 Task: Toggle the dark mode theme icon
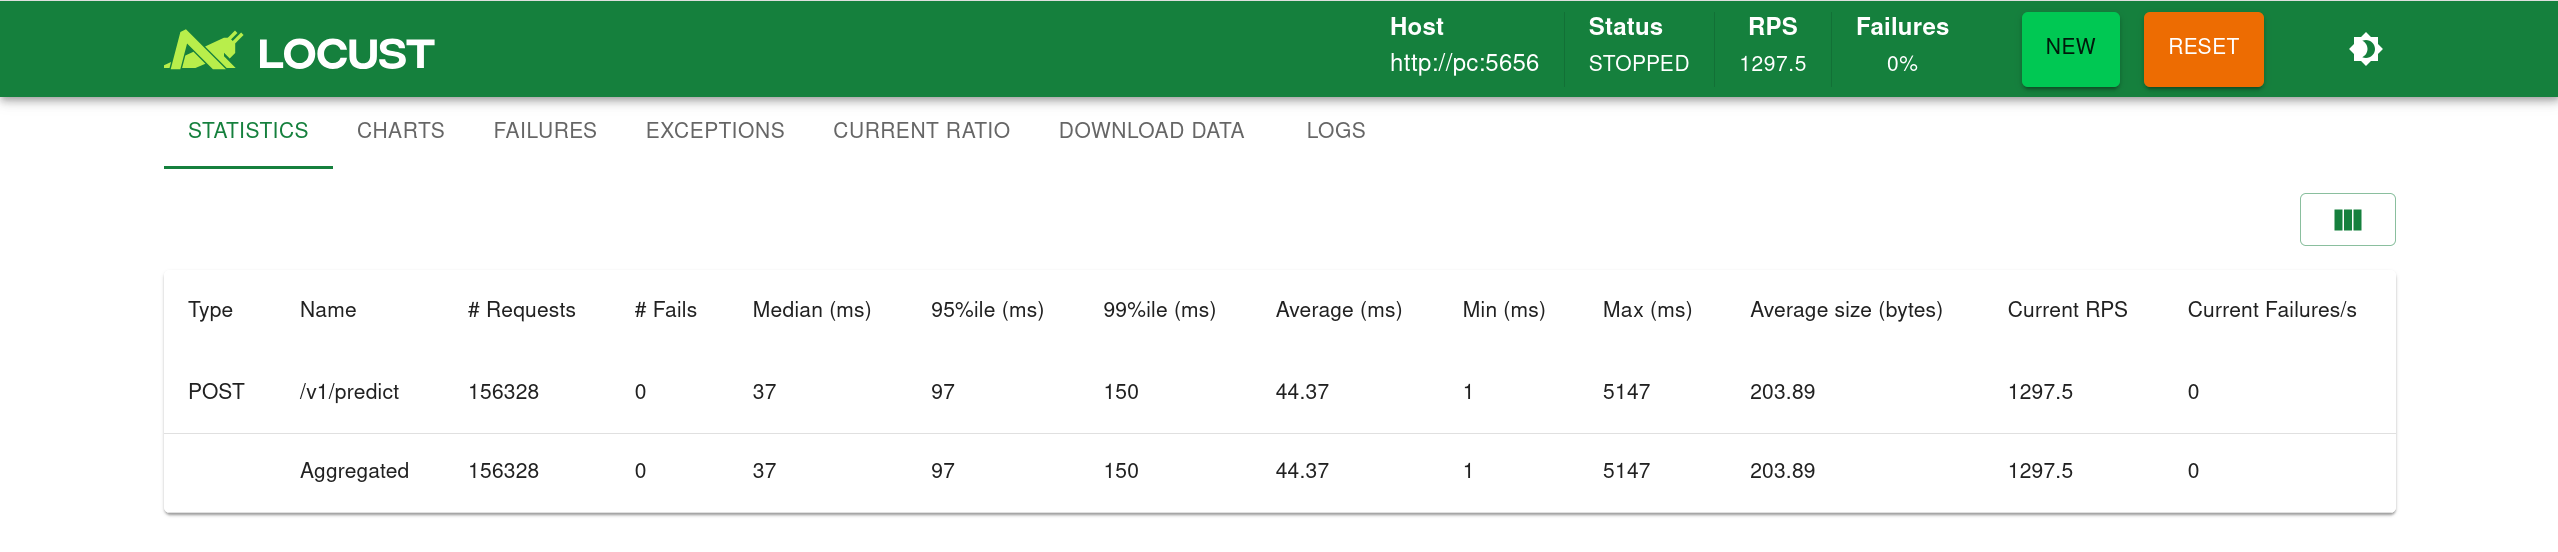click(2366, 49)
